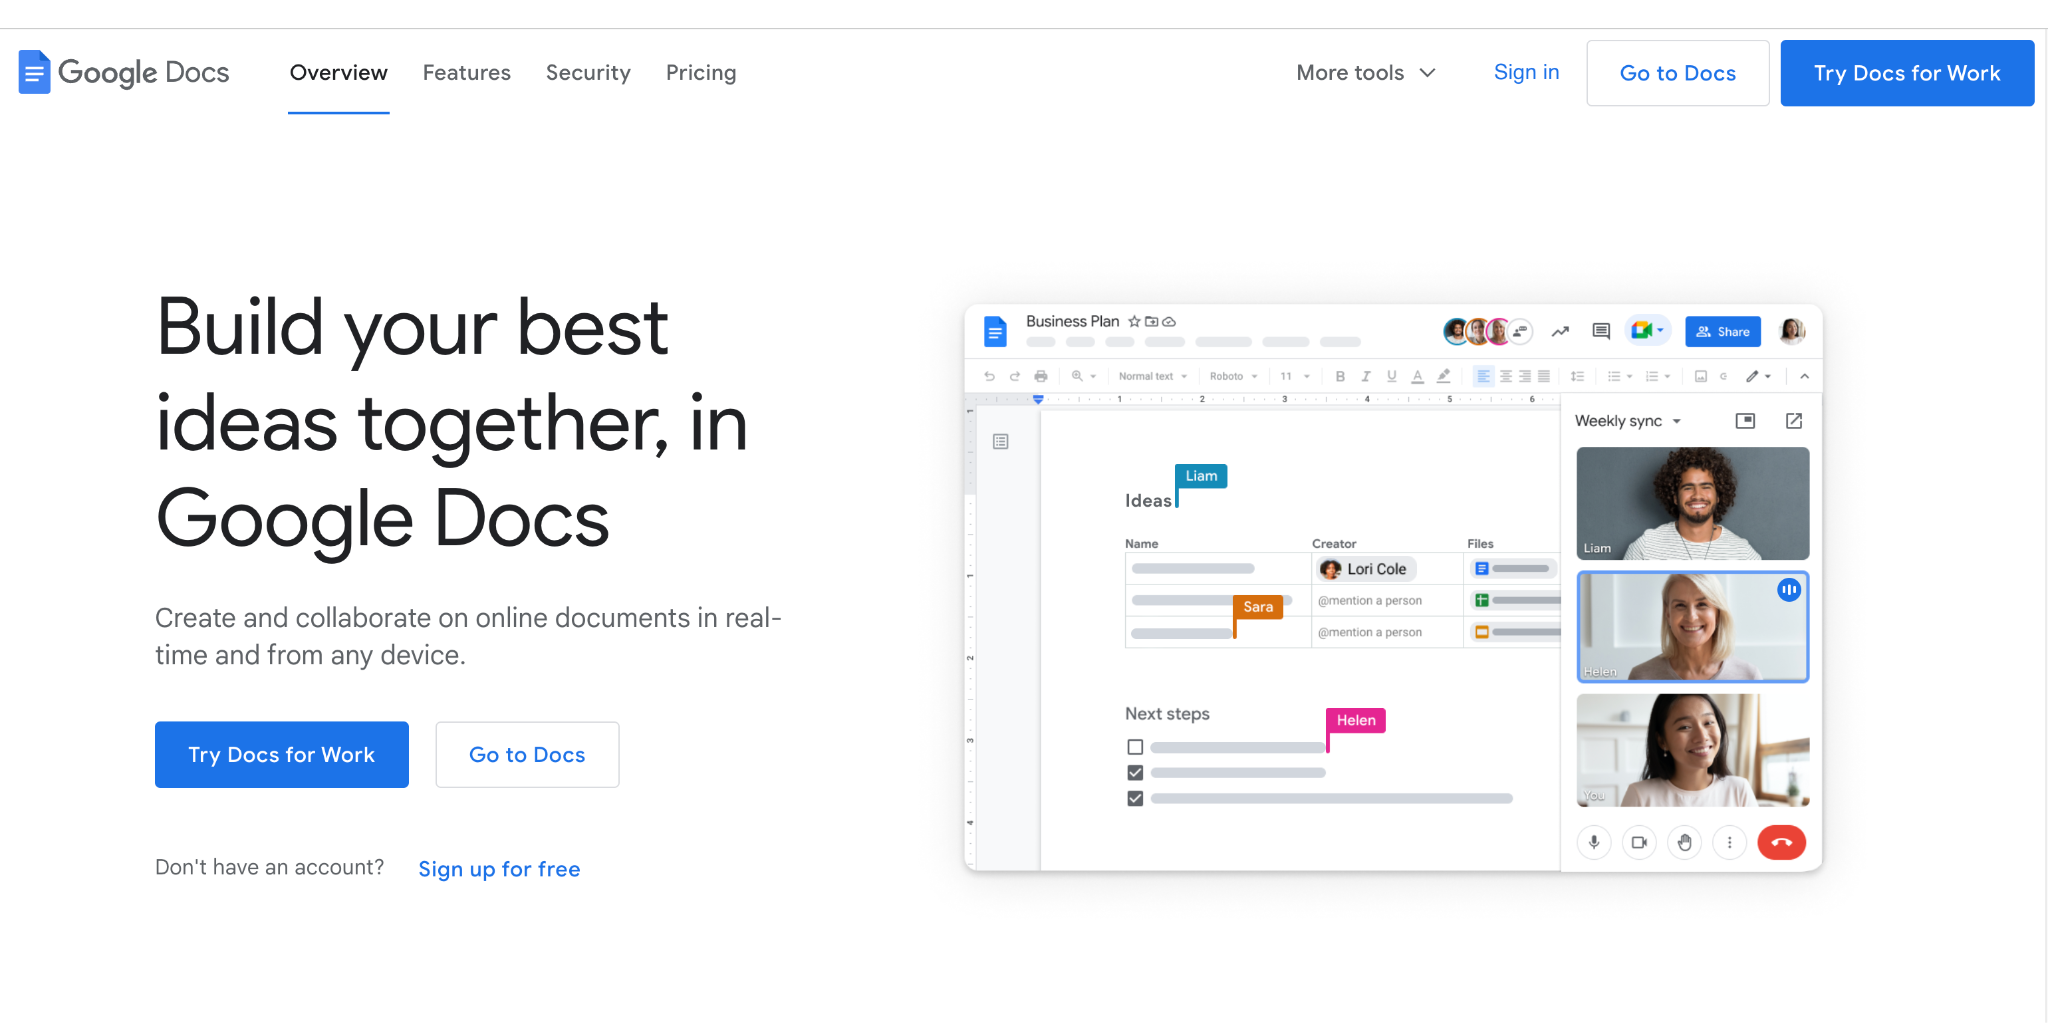Click the Sign up for free link
Screen dimensions: 2048x1023
[x=499, y=869]
